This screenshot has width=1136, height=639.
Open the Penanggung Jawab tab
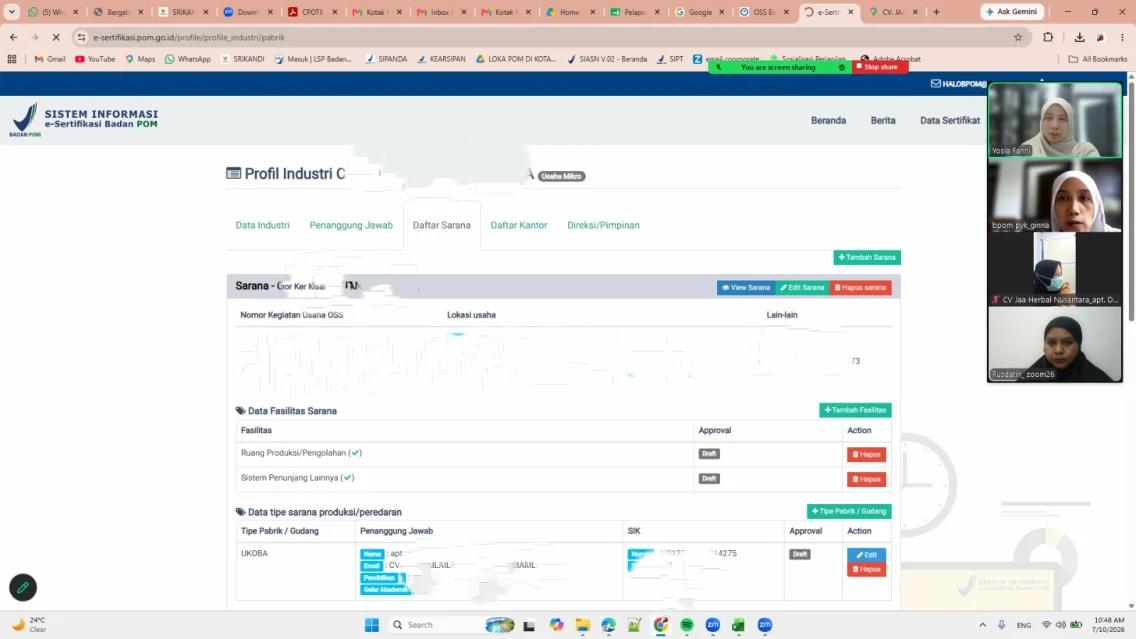pos(351,225)
